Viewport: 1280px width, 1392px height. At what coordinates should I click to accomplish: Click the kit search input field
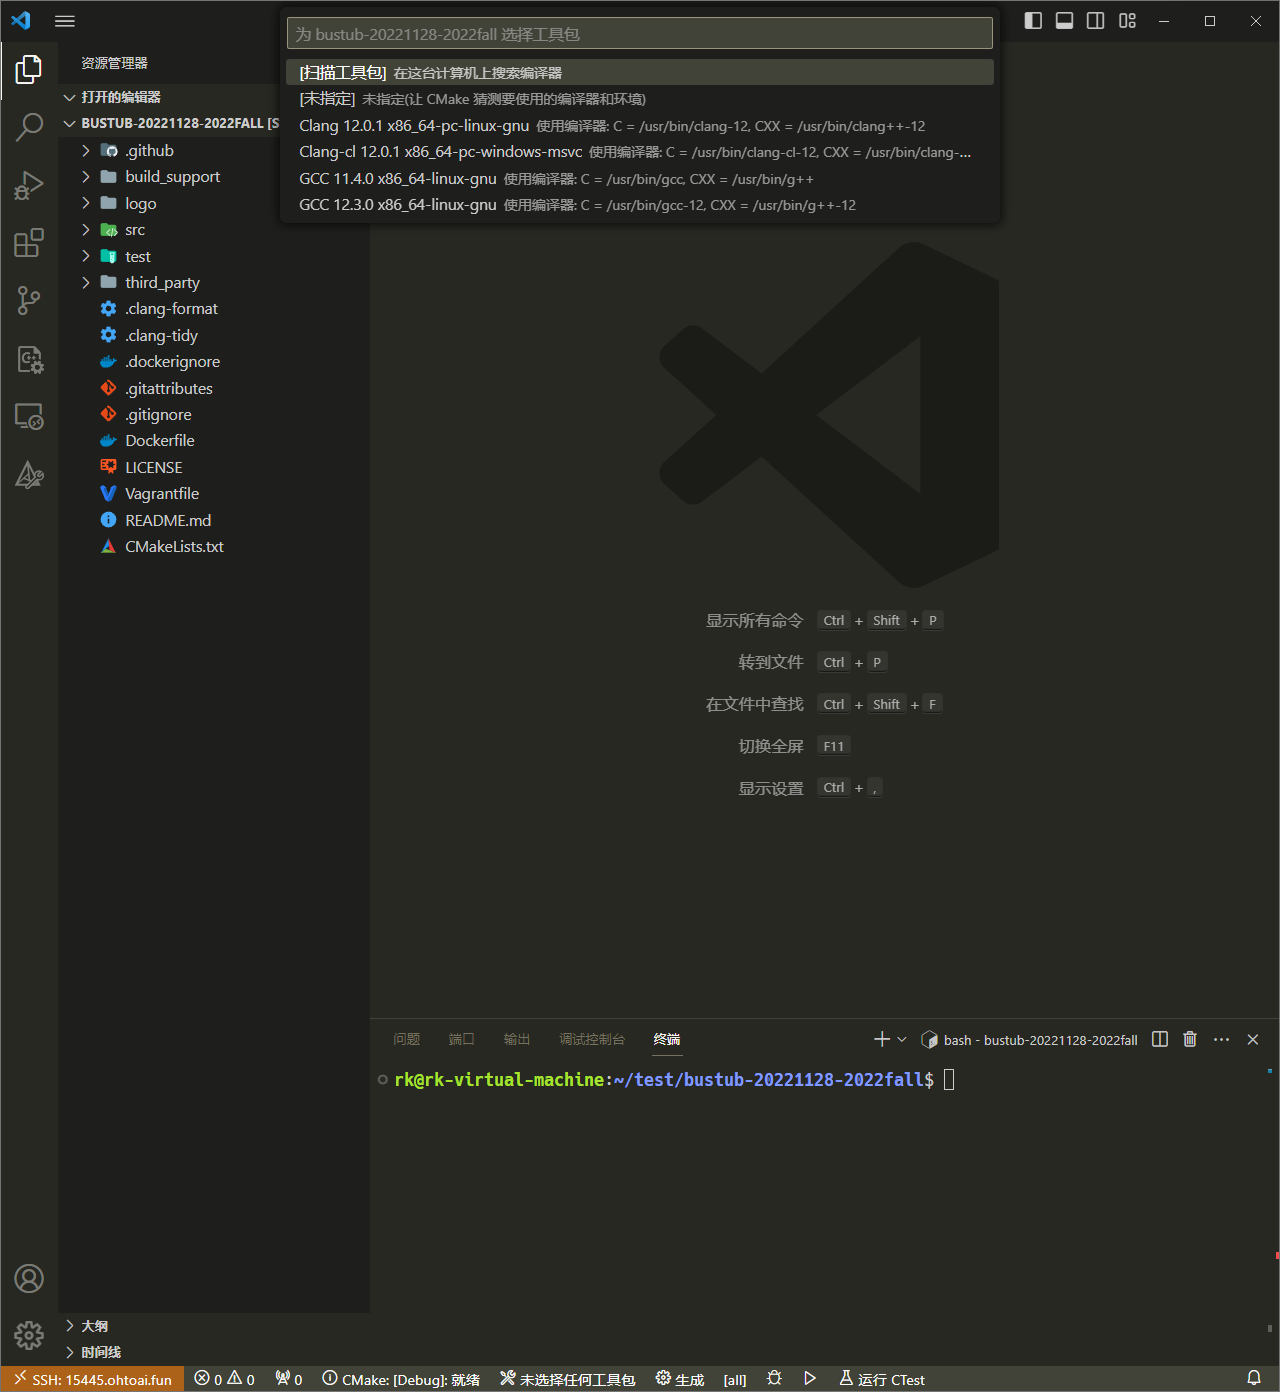640,34
